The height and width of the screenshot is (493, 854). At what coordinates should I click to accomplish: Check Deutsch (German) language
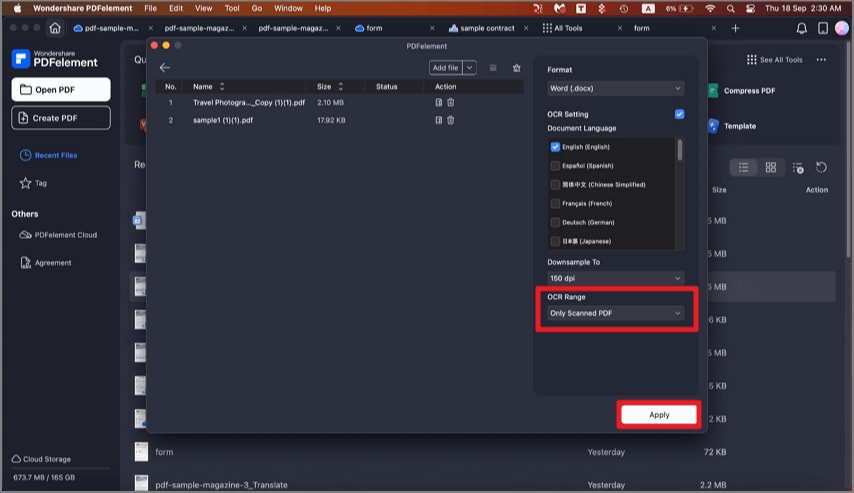click(x=555, y=222)
